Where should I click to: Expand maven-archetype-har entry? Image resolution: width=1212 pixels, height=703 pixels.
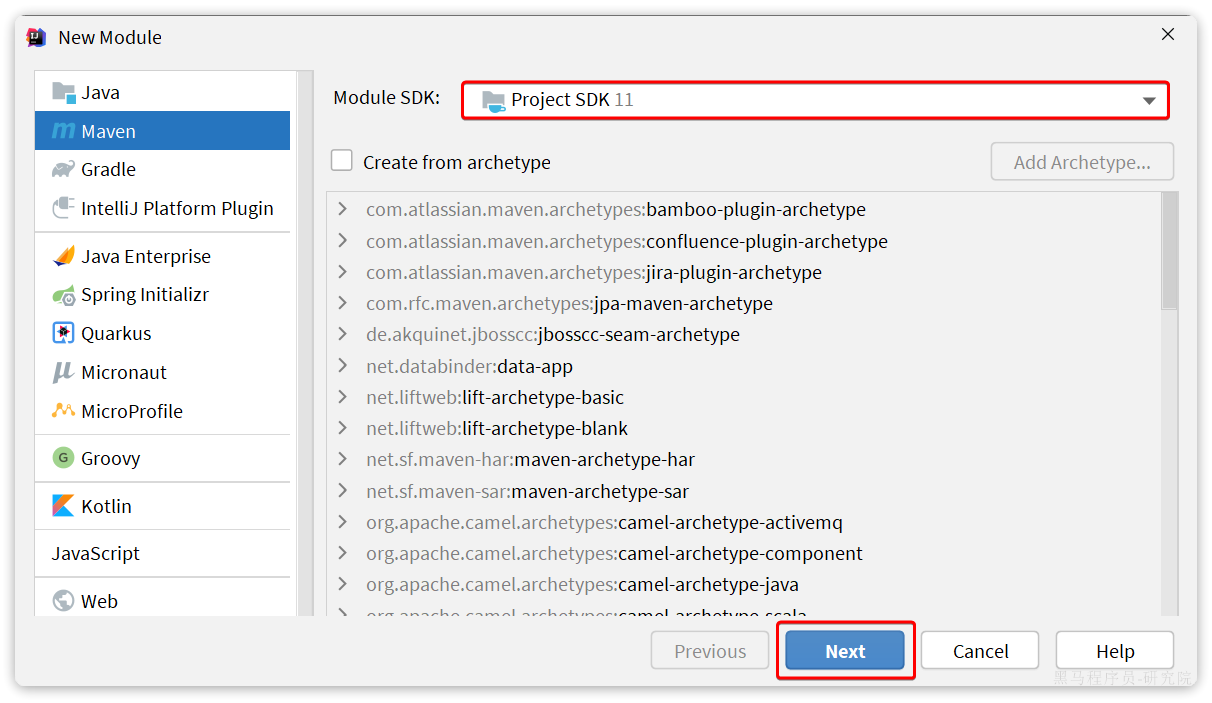(x=343, y=459)
